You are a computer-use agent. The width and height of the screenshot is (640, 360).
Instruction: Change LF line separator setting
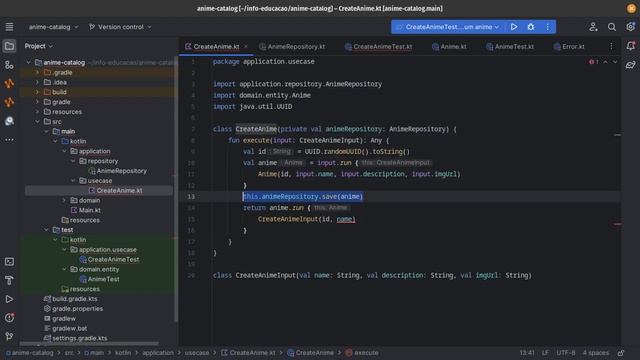545,353
